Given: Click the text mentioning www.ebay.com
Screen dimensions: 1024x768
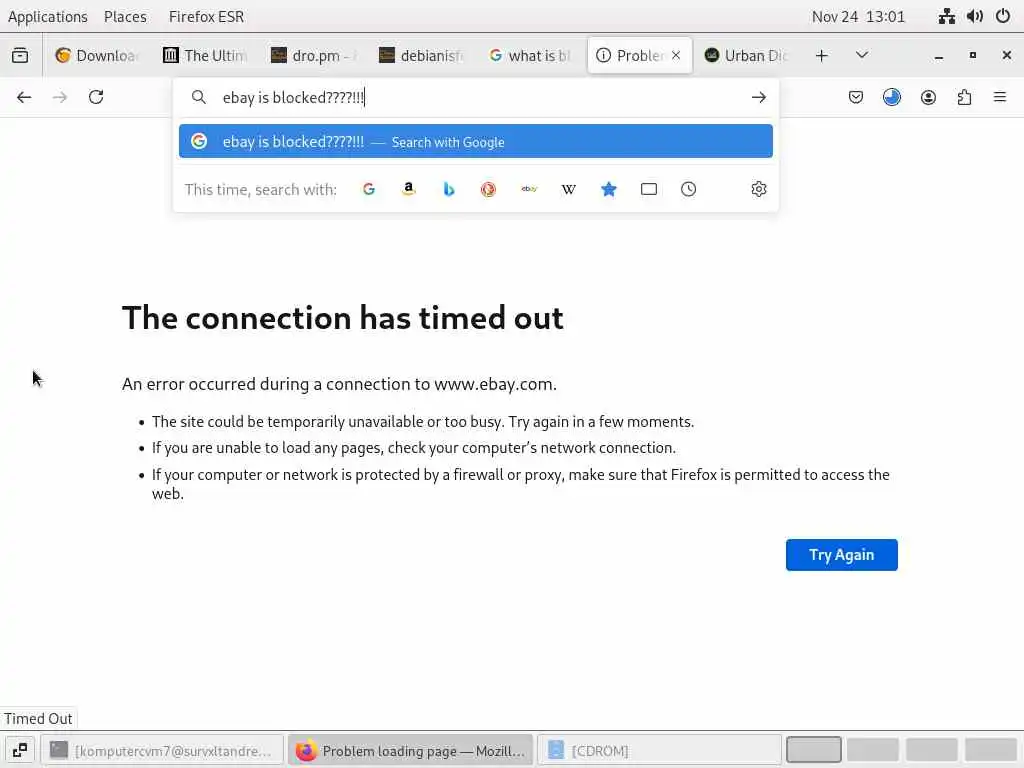Looking at the screenshot, I should click(339, 384).
